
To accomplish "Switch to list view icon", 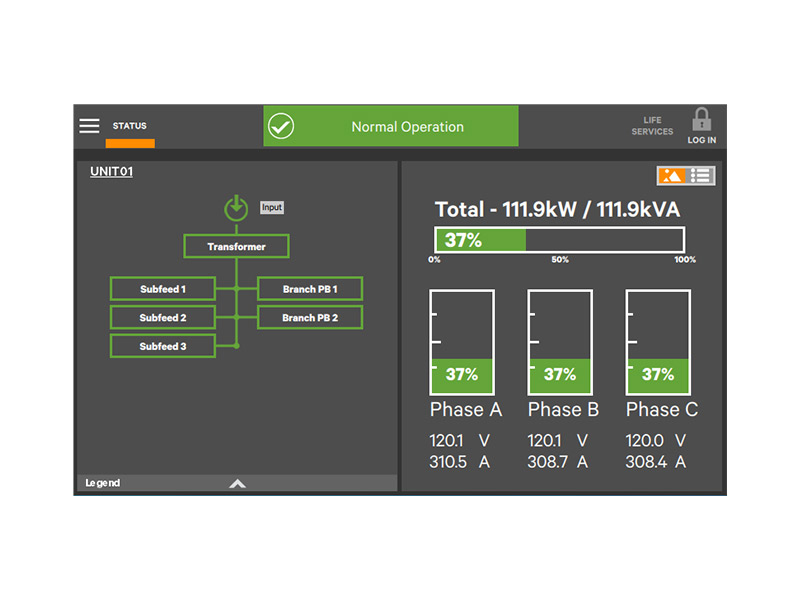I will 701,176.
